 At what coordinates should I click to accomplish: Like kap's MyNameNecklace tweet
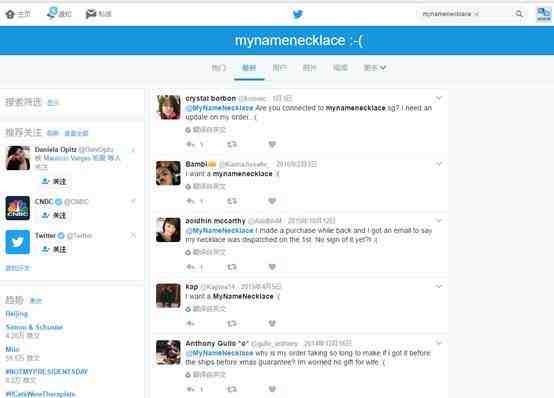(x=272, y=323)
